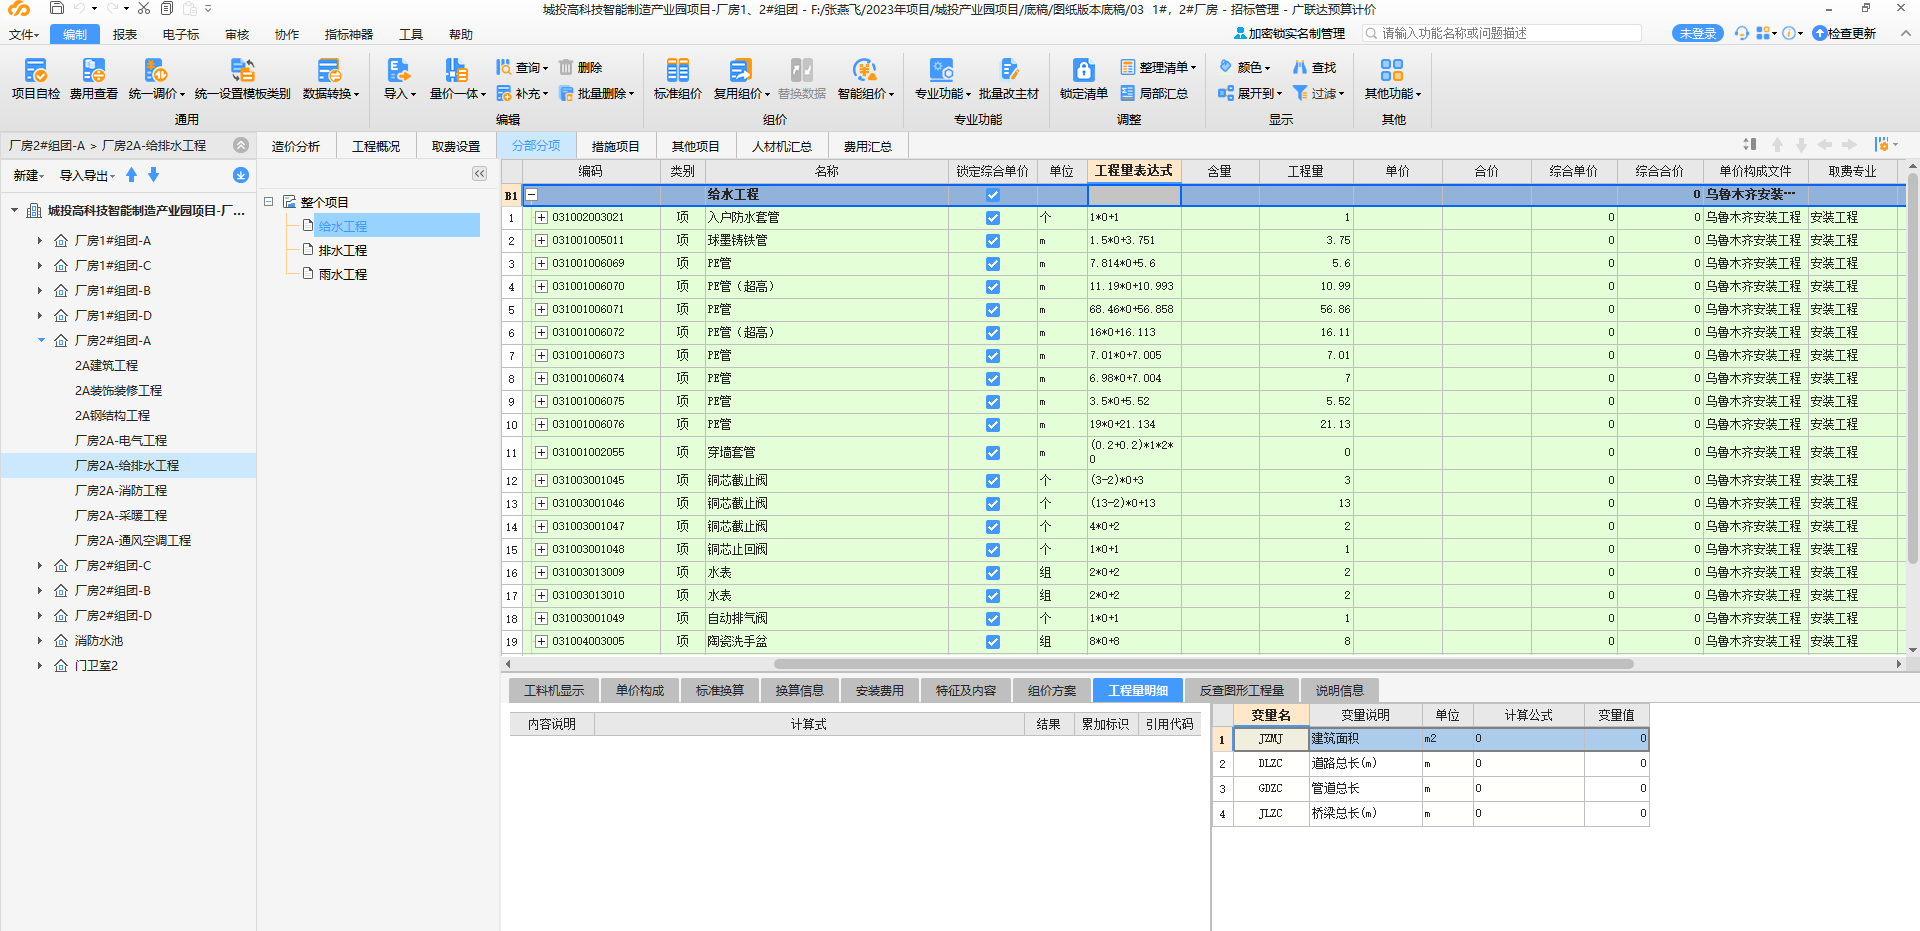Toggle lock checkbox for 穿墙套管 row
The height and width of the screenshot is (931, 1920).
[x=993, y=453]
